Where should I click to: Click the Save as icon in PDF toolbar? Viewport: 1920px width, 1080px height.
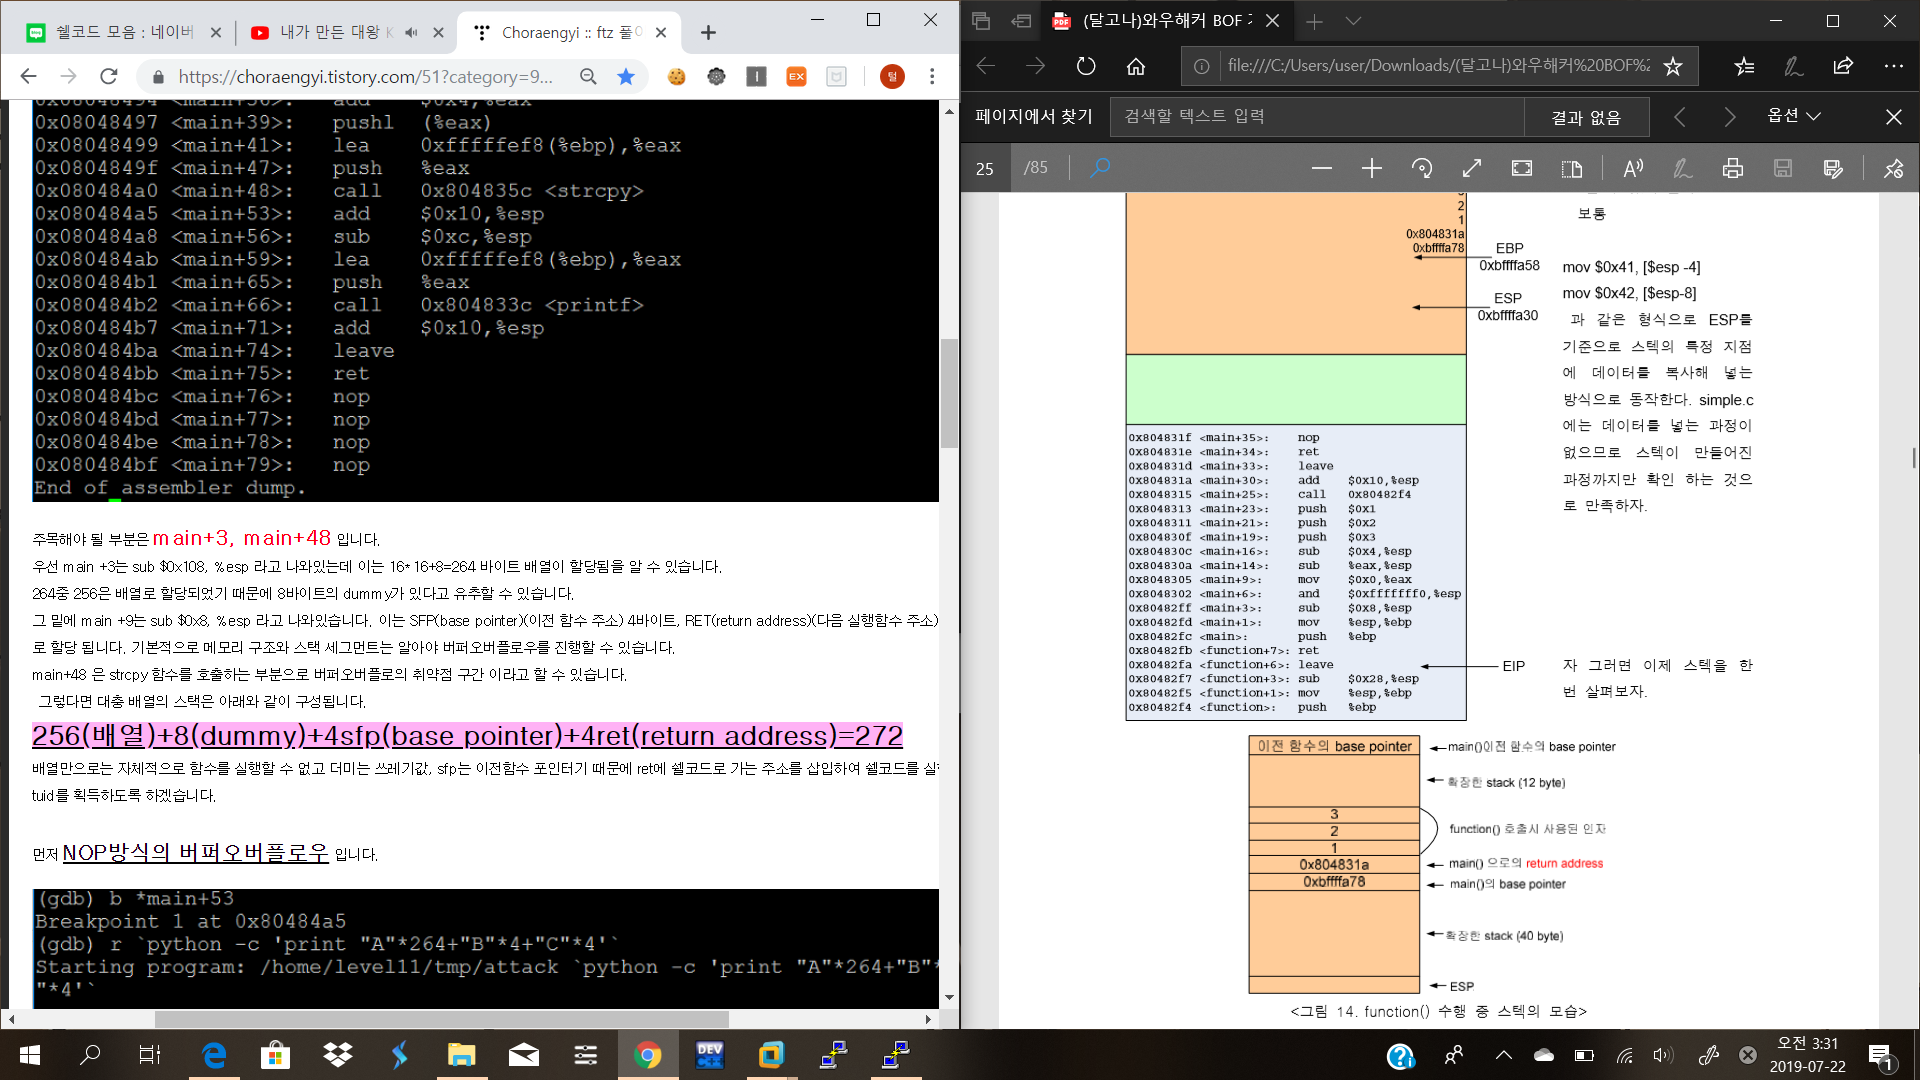coord(1832,168)
